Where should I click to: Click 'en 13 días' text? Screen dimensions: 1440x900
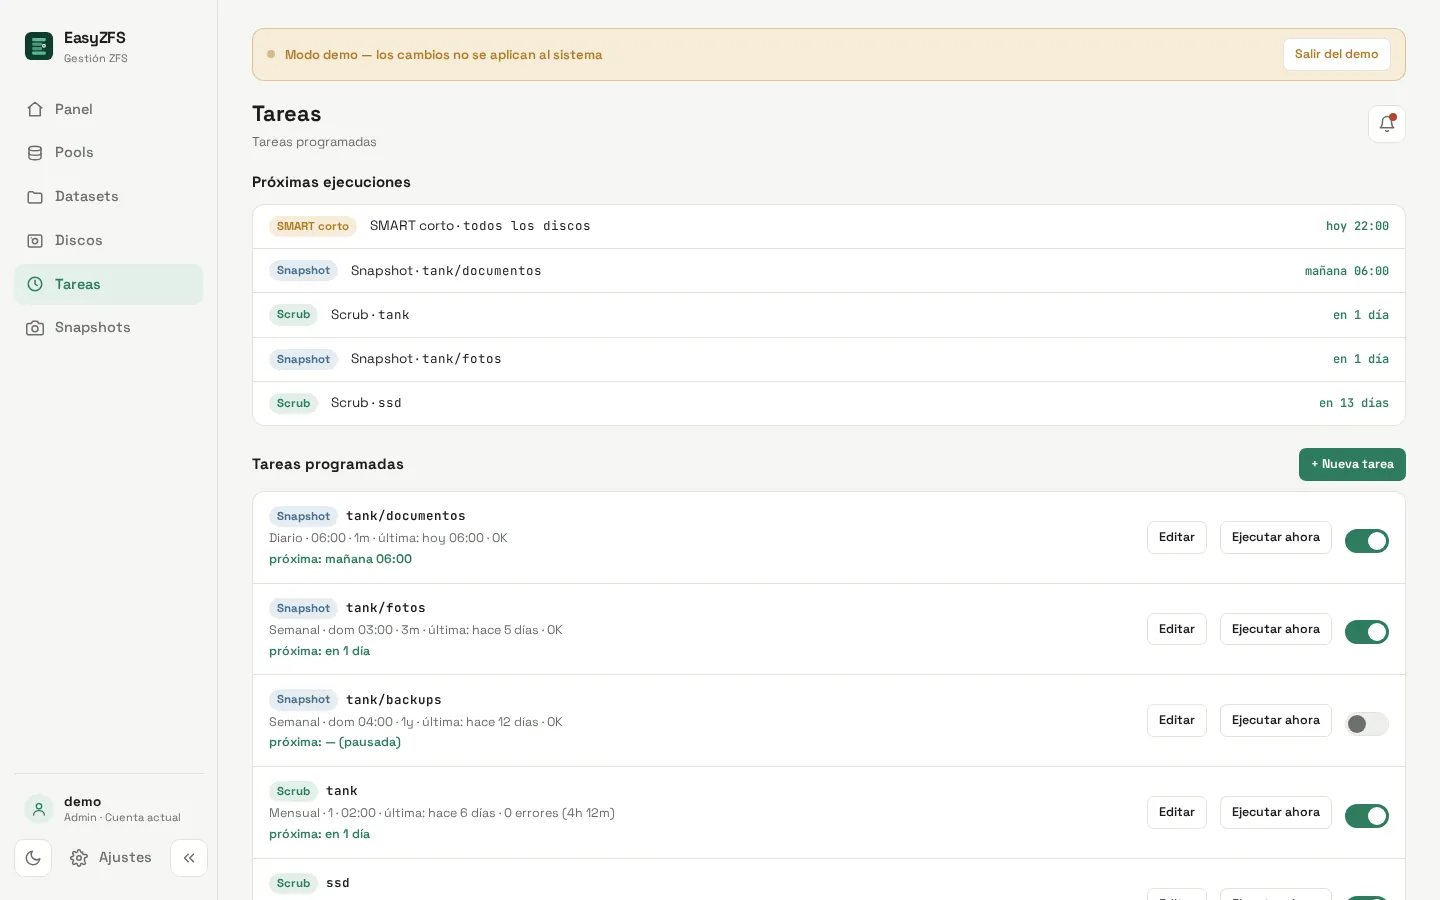1354,403
